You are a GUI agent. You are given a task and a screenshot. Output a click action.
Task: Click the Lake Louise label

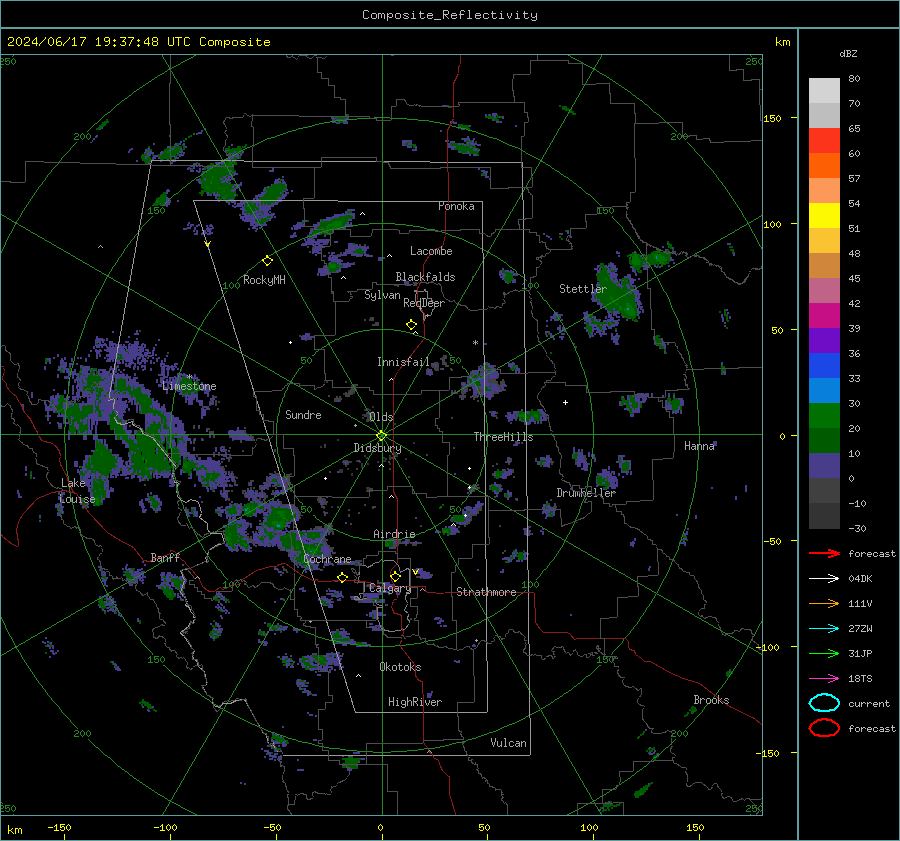tap(77, 491)
